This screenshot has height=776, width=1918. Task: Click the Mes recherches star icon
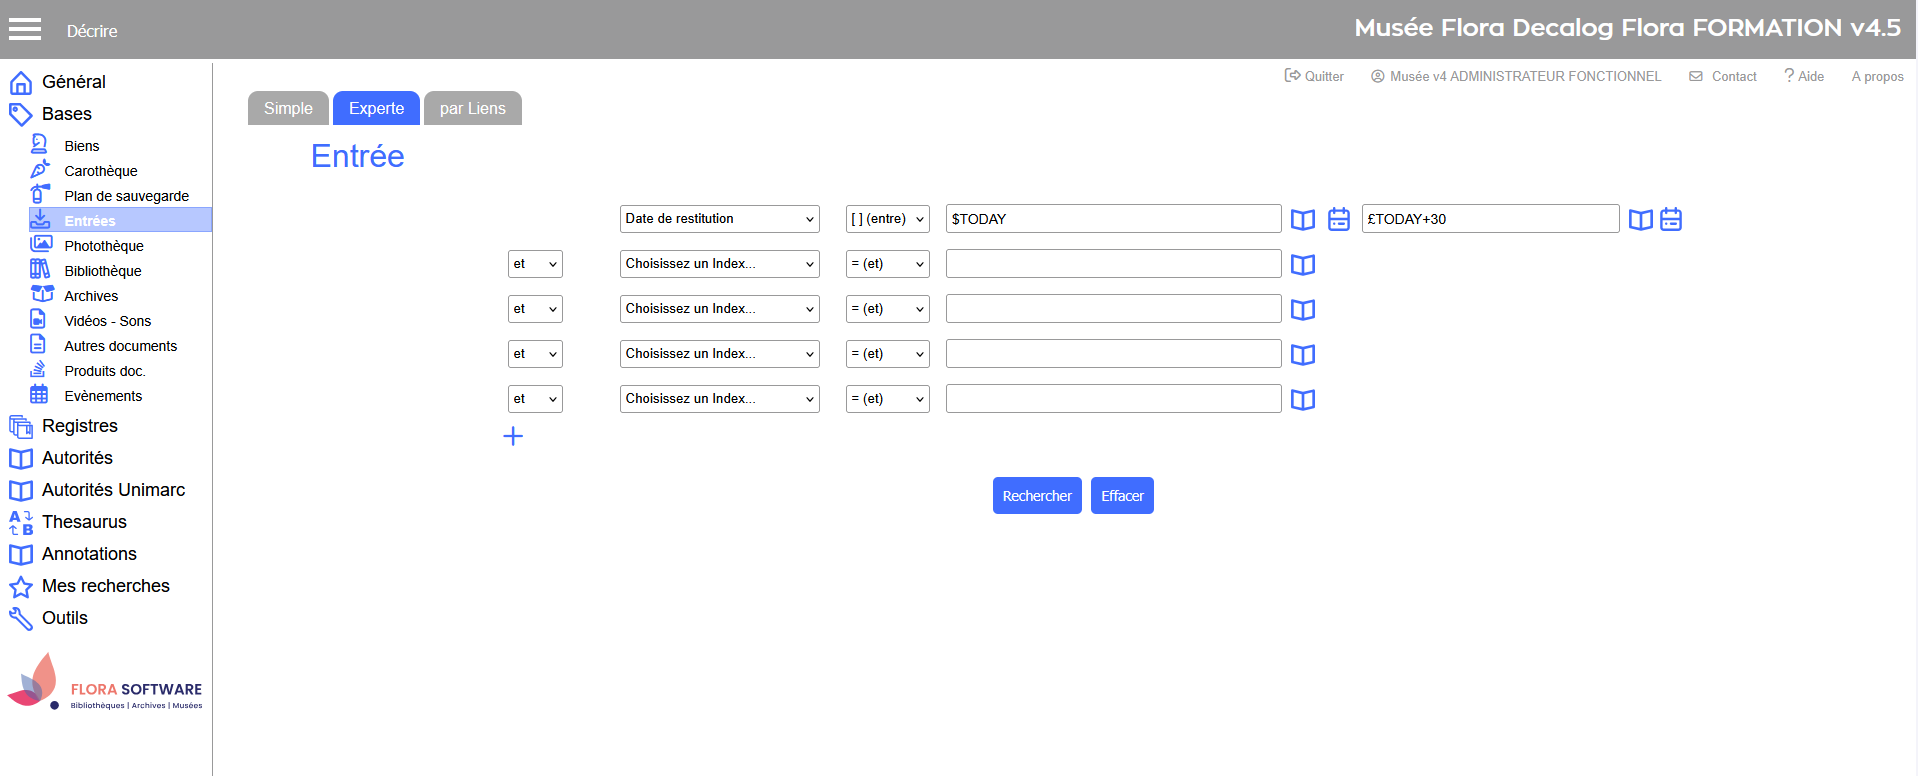coord(21,586)
